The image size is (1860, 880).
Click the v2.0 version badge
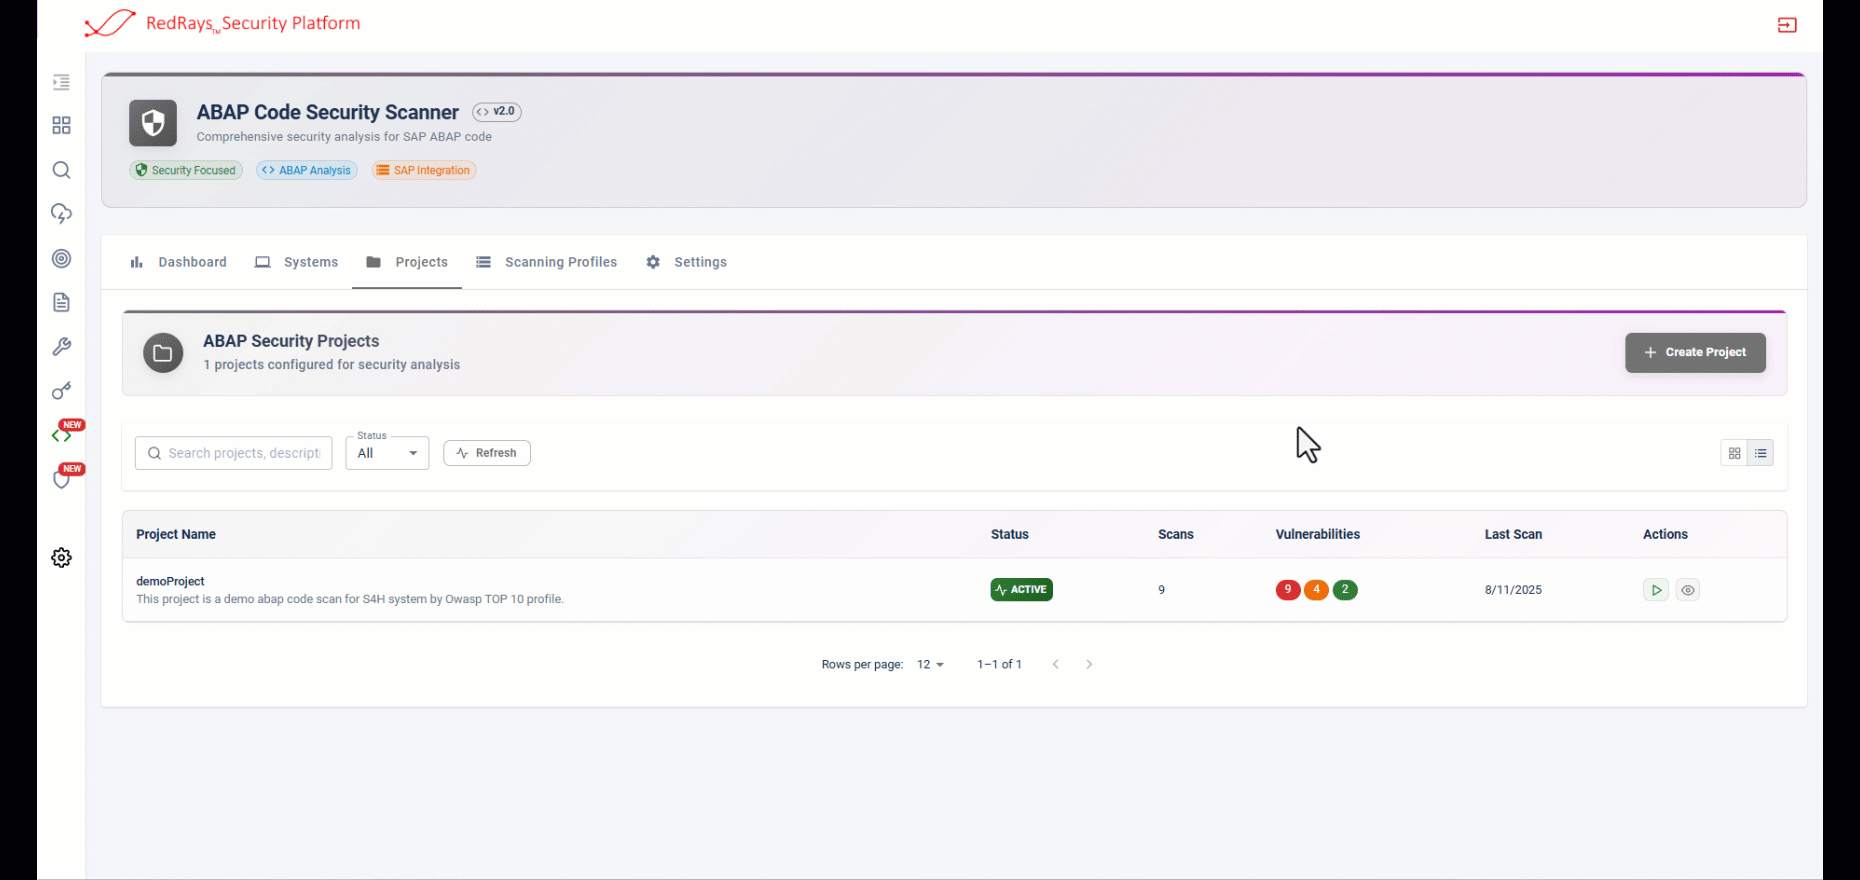click(497, 112)
